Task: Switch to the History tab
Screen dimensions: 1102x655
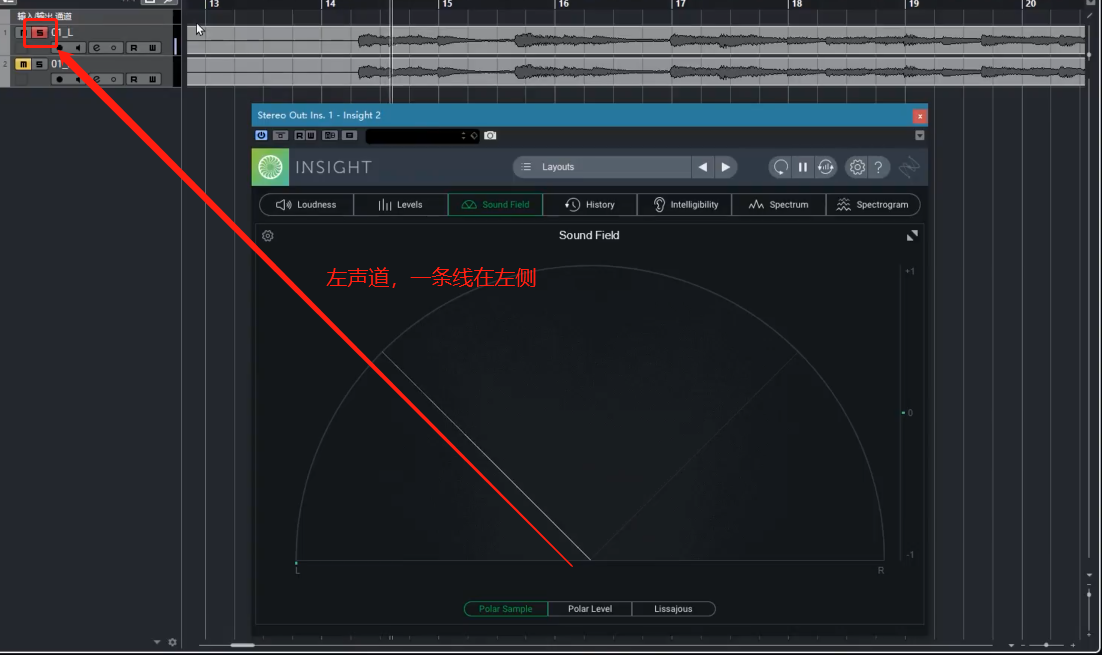Action: pyautogui.click(x=590, y=205)
